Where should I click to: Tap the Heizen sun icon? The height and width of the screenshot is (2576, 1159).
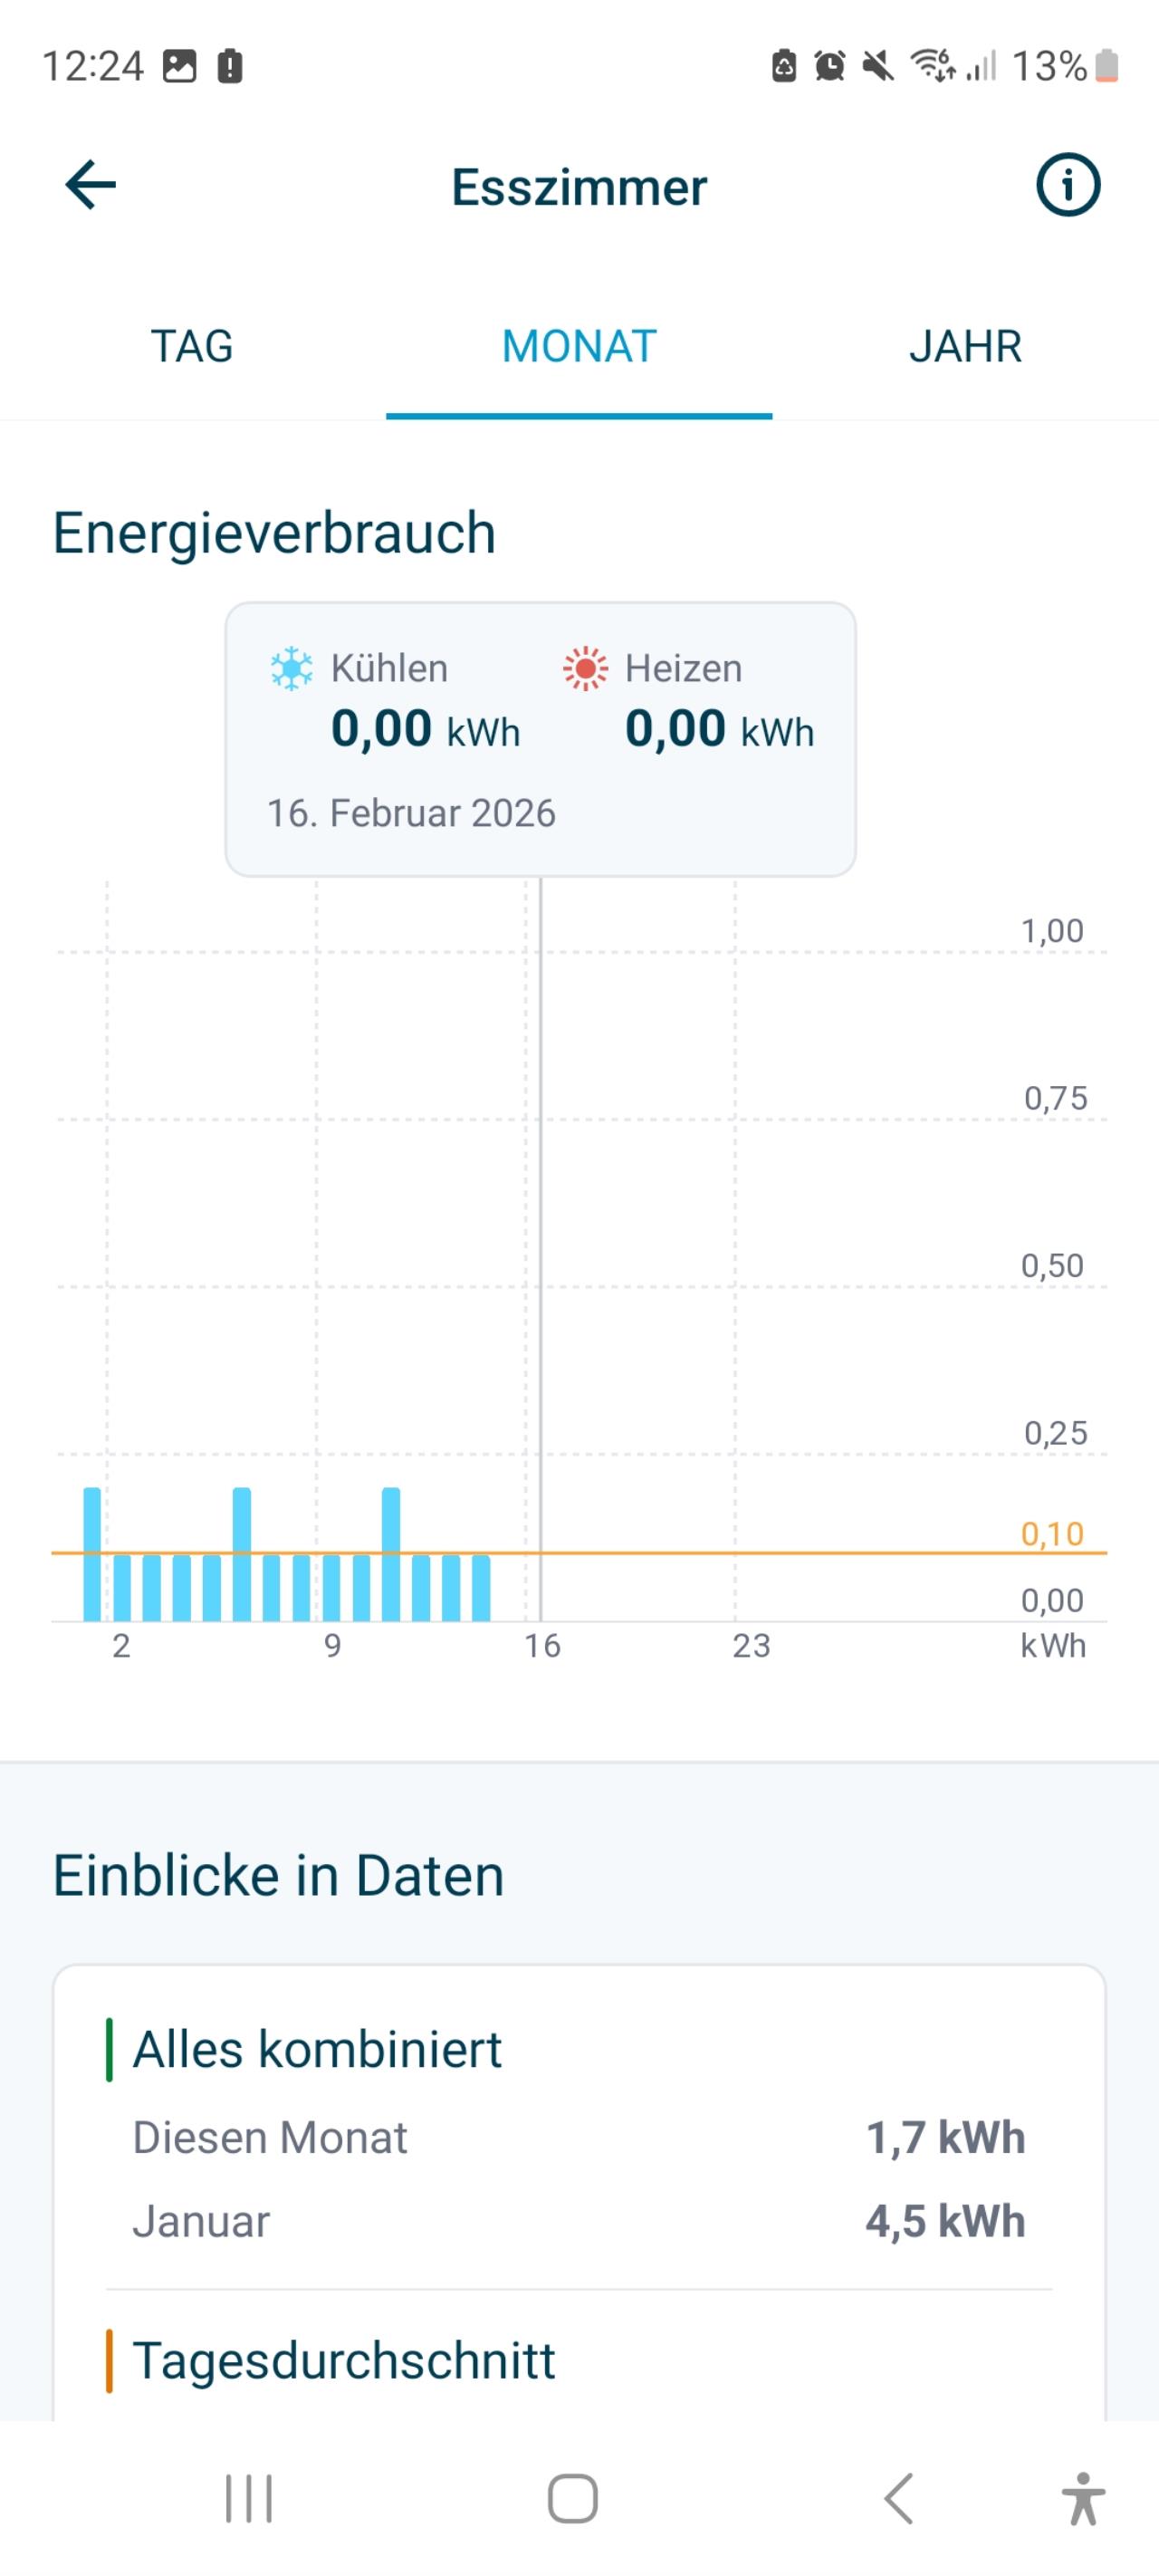[585, 668]
